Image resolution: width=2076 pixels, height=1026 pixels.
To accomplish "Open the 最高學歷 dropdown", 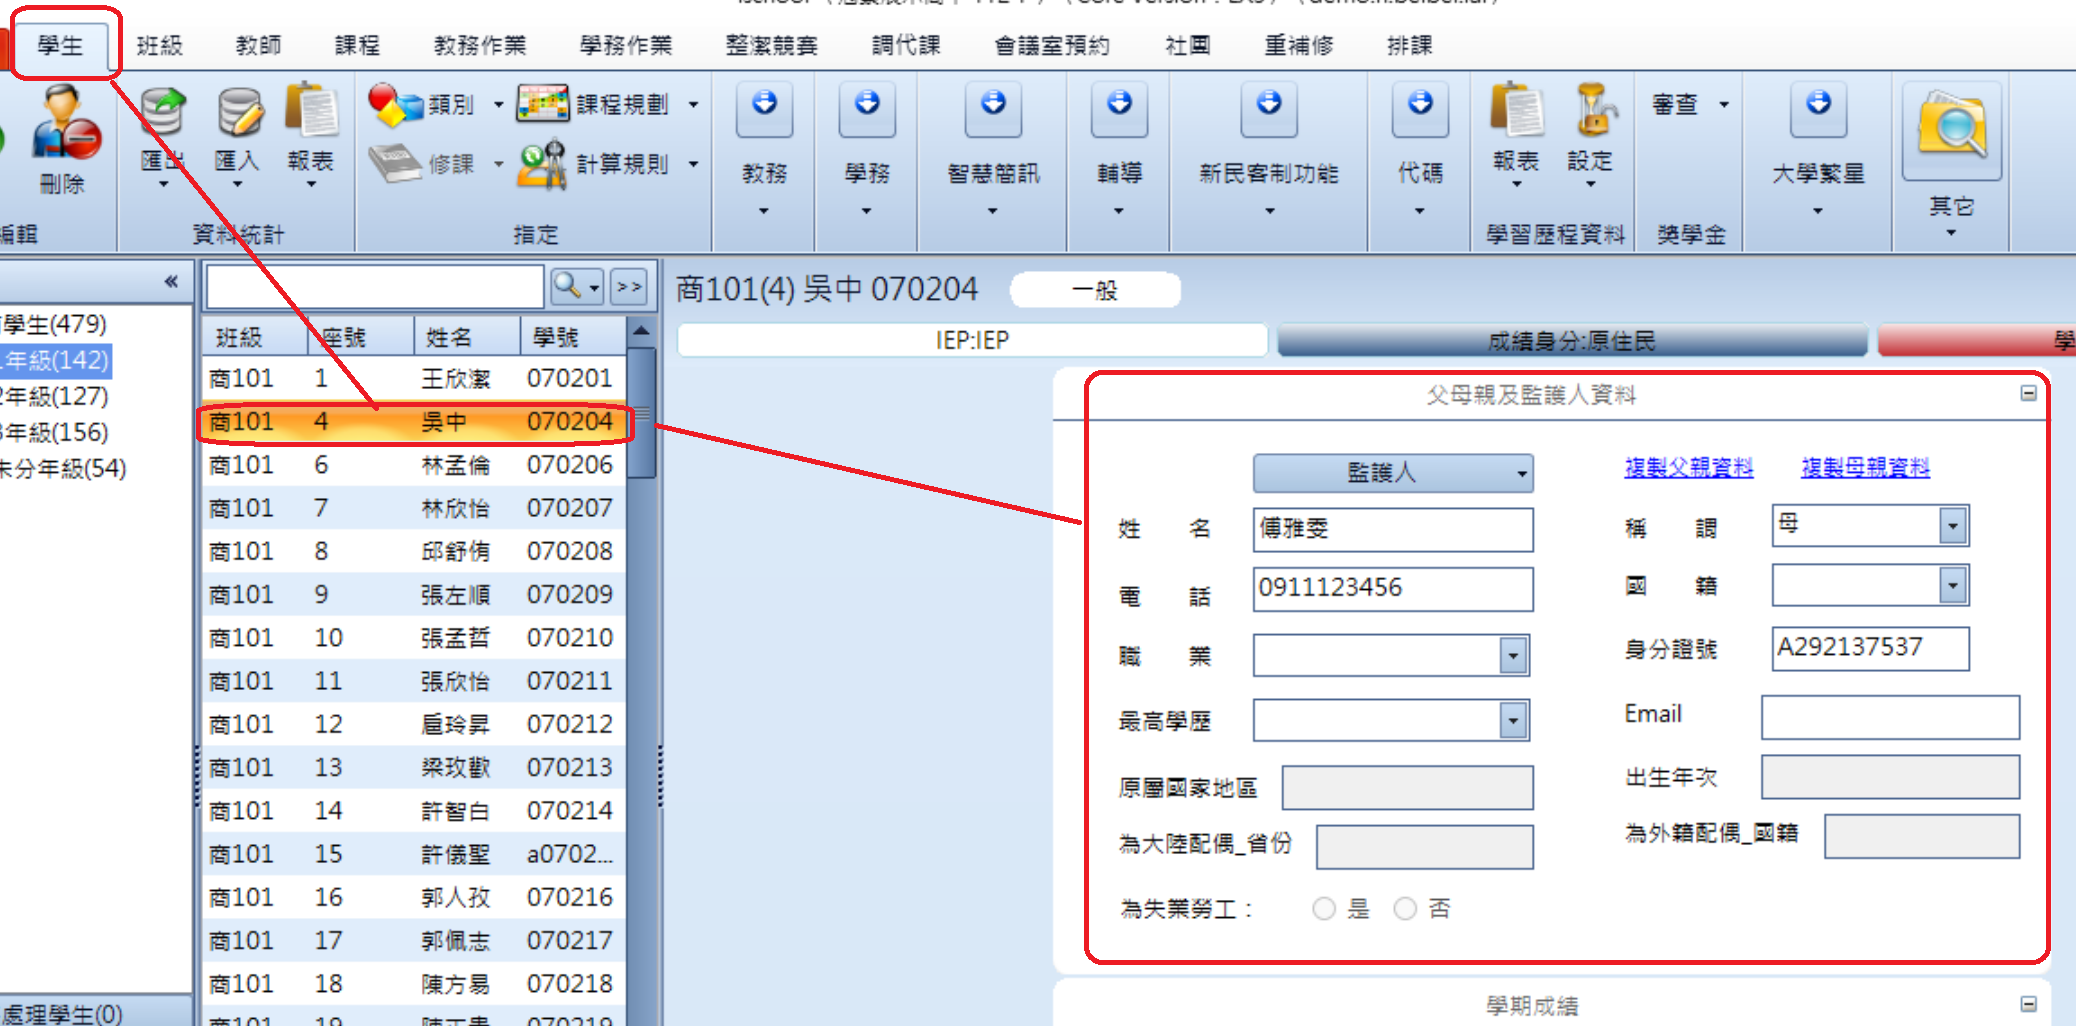I will pyautogui.click(x=1513, y=720).
